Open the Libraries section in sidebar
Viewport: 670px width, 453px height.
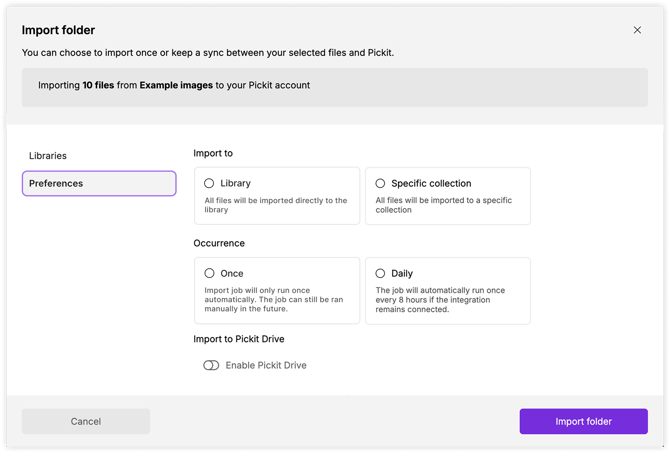point(48,156)
